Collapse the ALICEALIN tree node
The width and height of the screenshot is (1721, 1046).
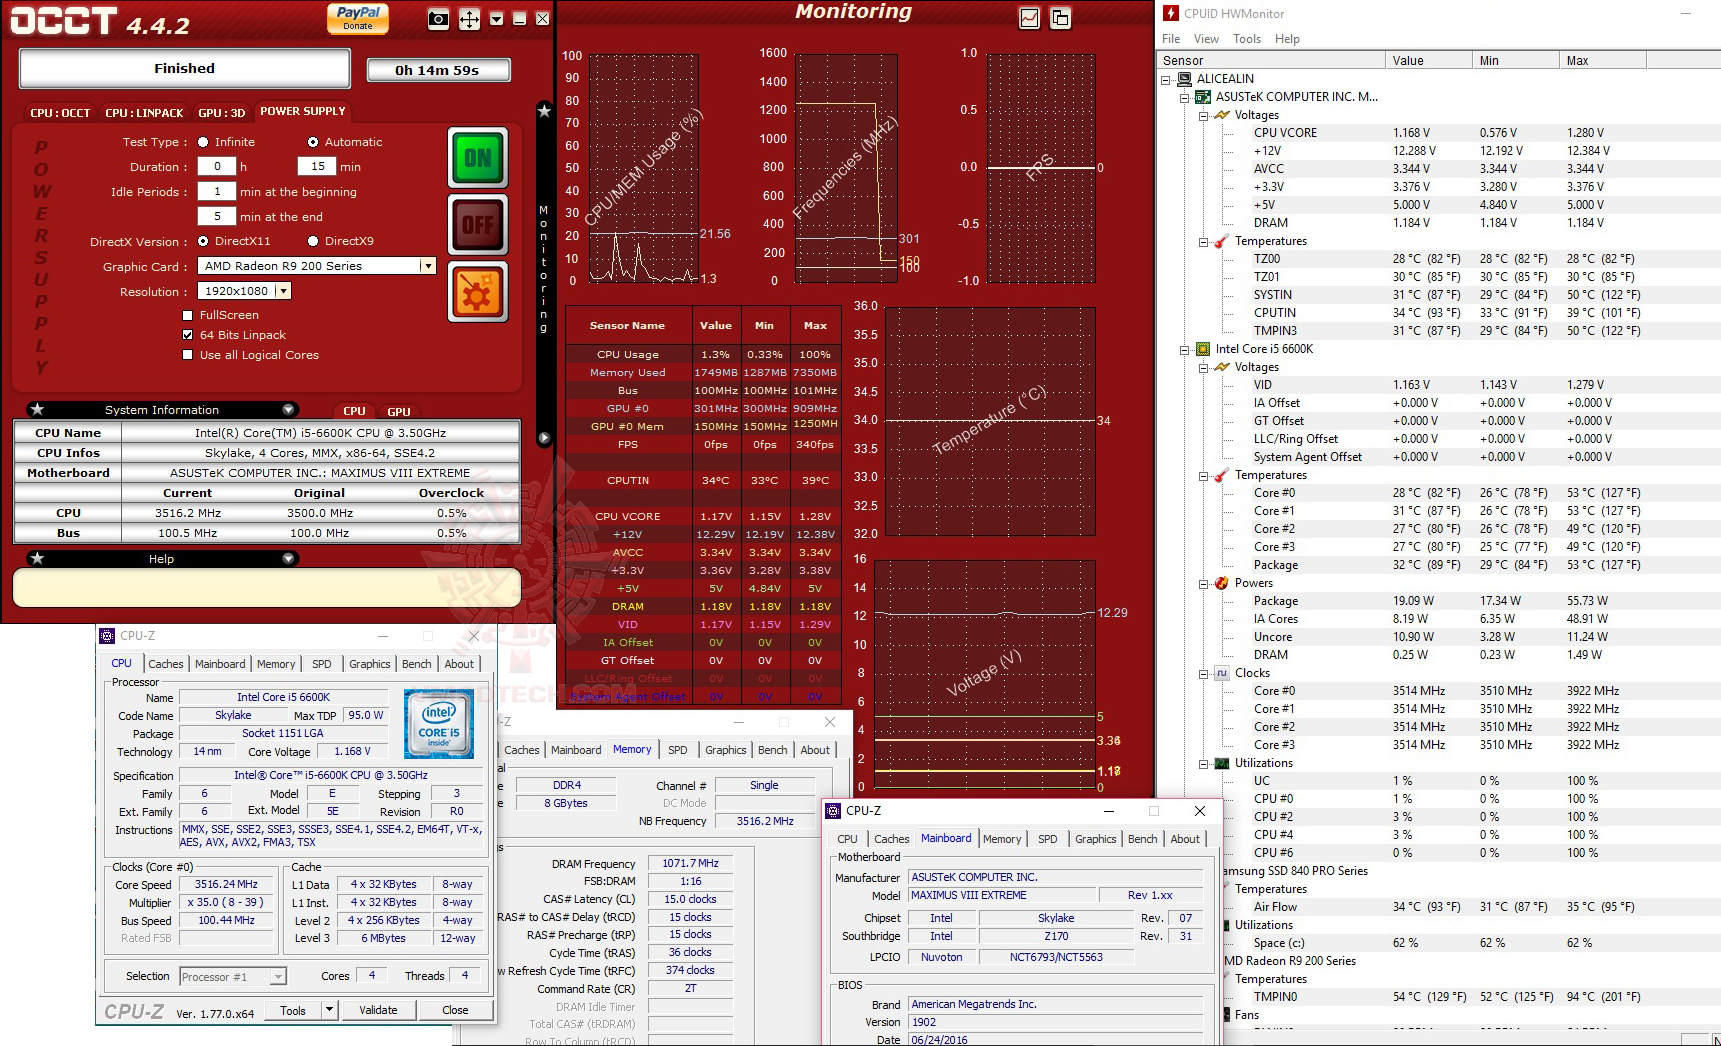1166,79
